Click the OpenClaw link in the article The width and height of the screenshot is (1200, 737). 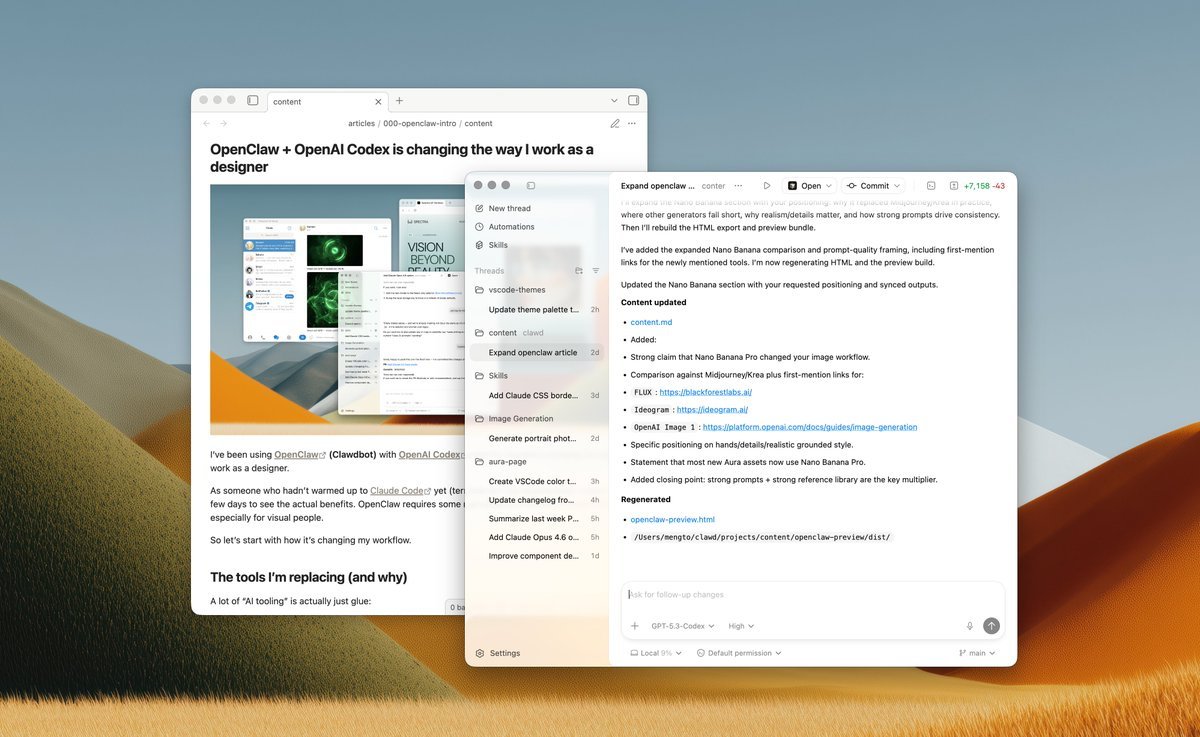[300, 454]
